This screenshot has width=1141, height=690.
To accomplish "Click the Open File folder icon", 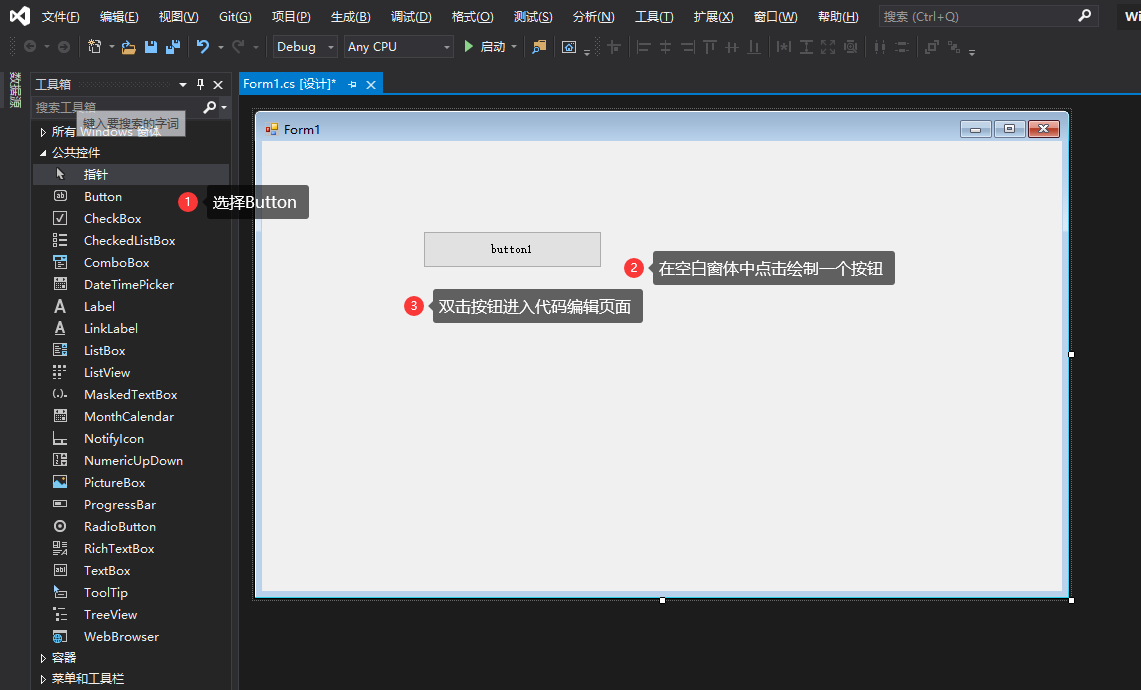I will [129, 47].
